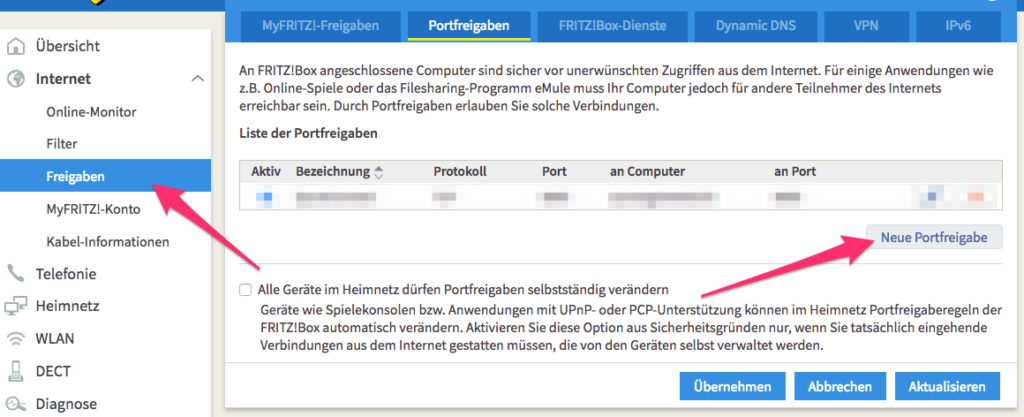
Task: Sort list by Bezeichnung column arrows
Action: point(379,172)
